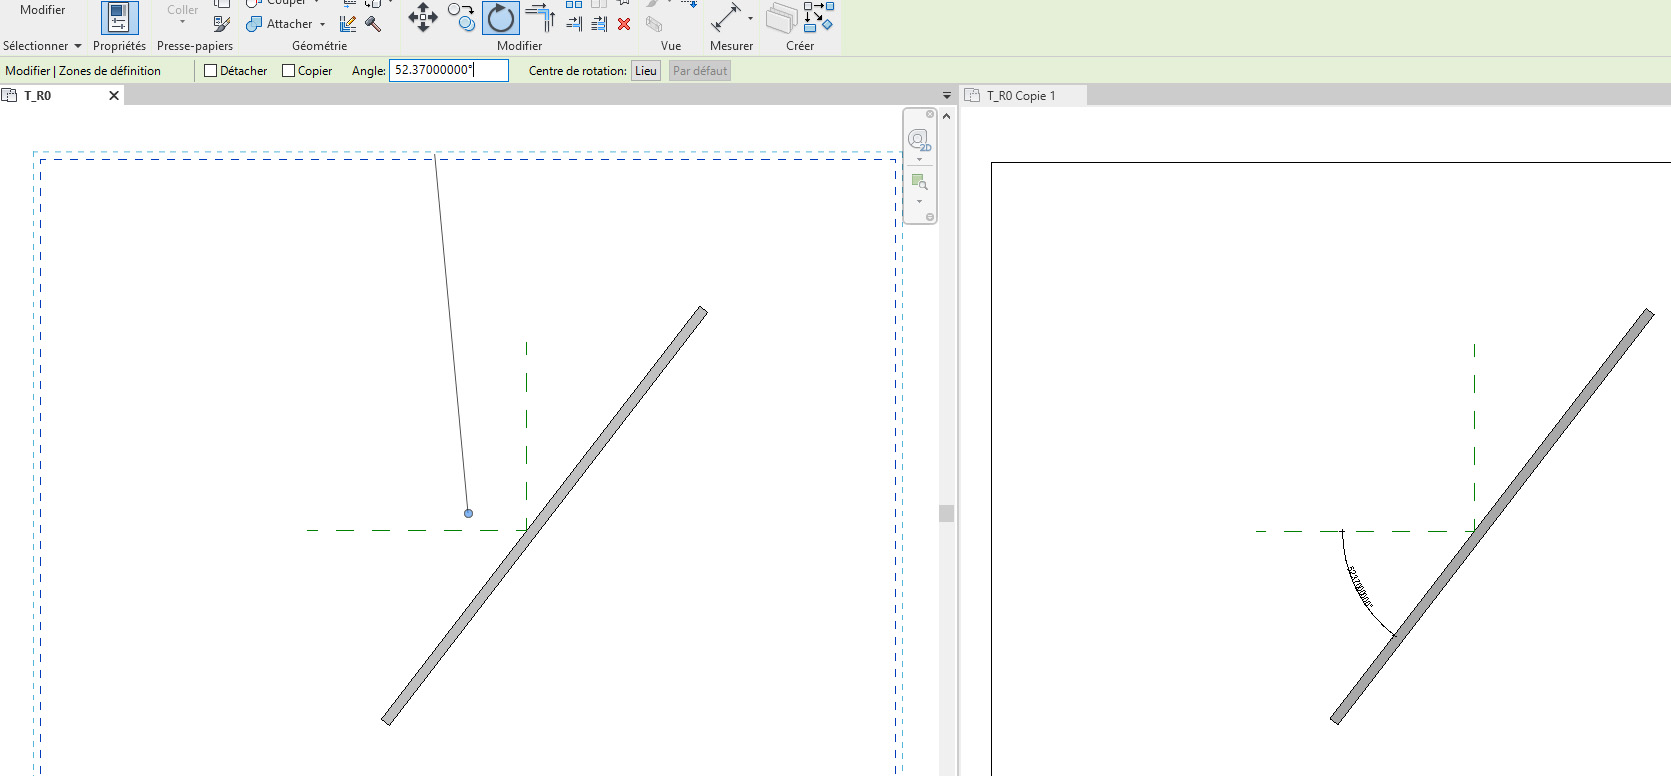This screenshot has width=1671, height=776.
Task: Click the Trim/Extend to corner tool
Action: (x=540, y=17)
